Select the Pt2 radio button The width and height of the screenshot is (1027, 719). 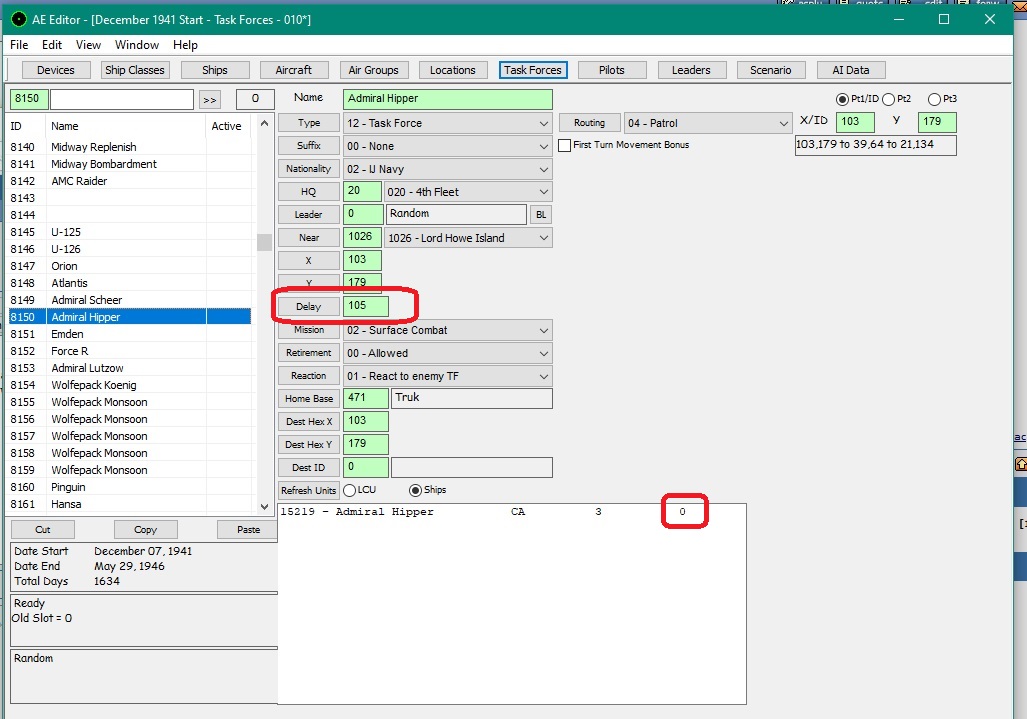click(x=888, y=100)
